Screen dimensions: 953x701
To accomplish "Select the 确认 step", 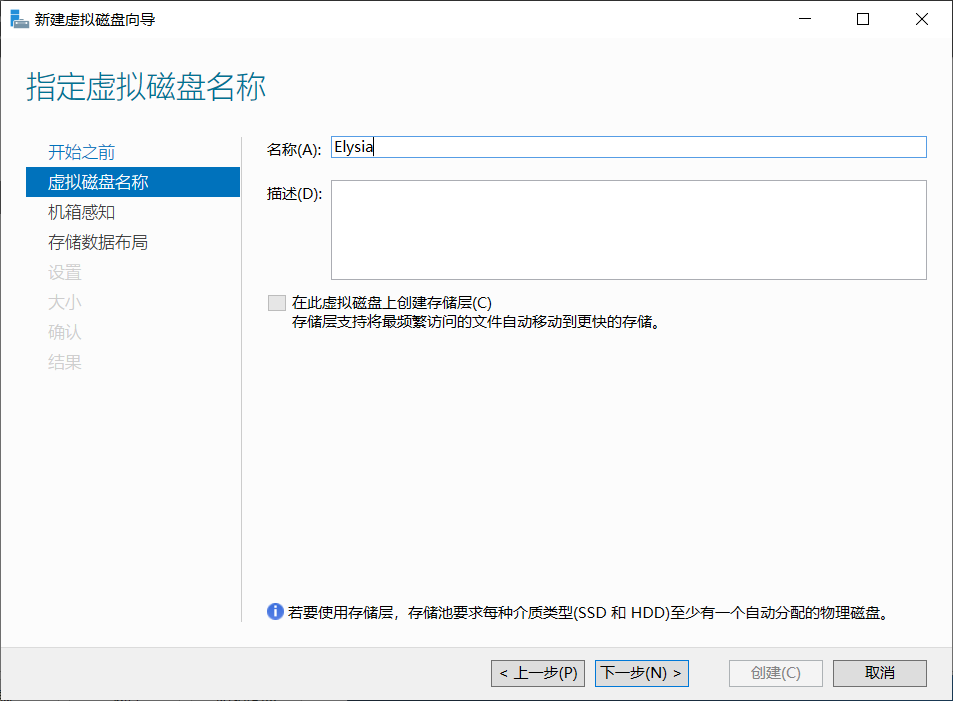I will 64,332.
